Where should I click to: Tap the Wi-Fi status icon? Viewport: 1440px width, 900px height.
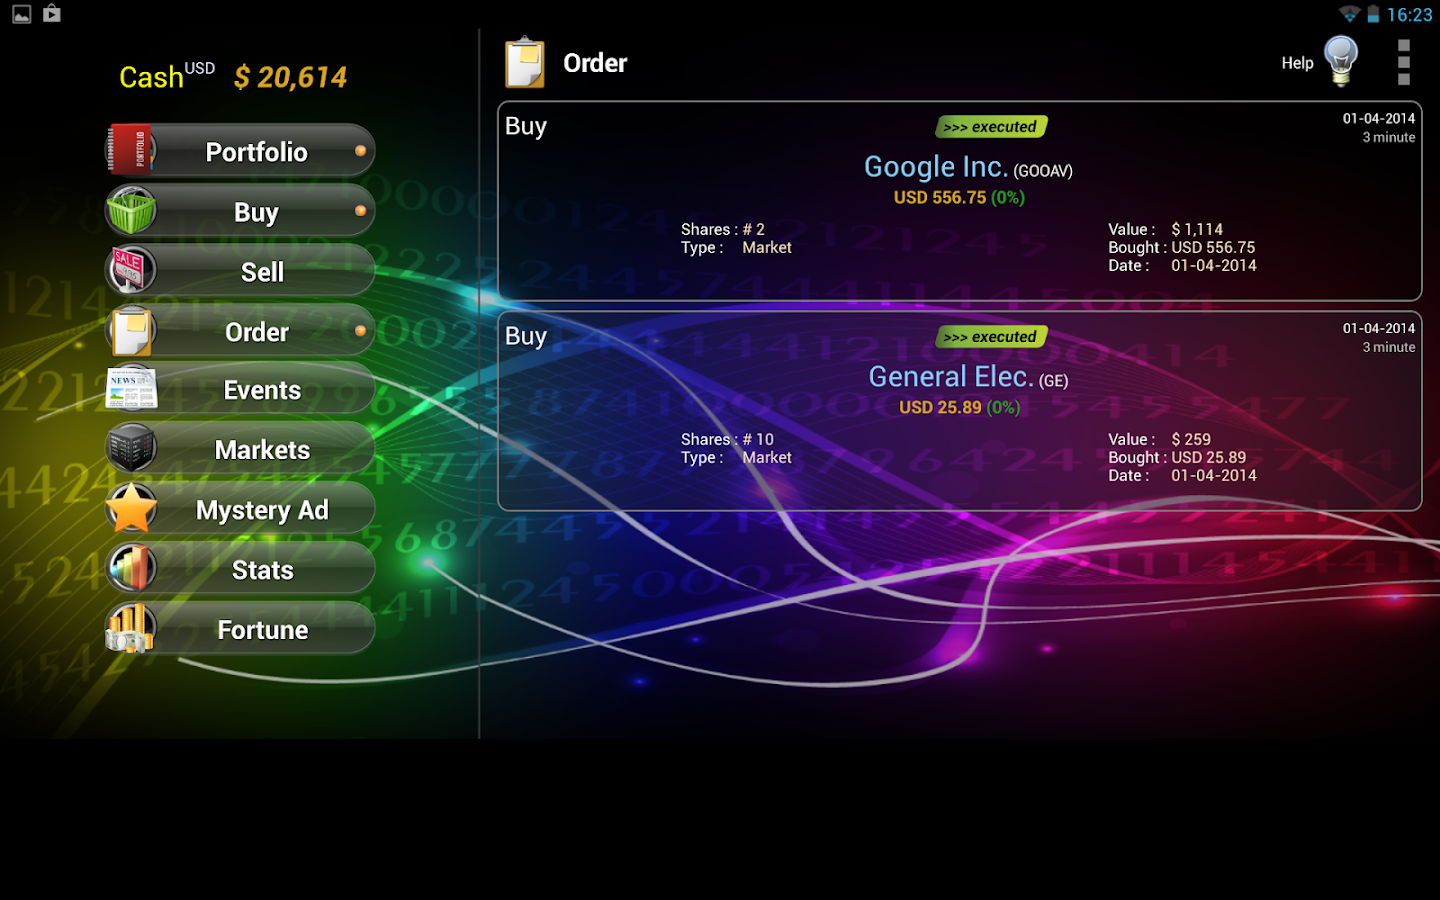coord(1350,14)
